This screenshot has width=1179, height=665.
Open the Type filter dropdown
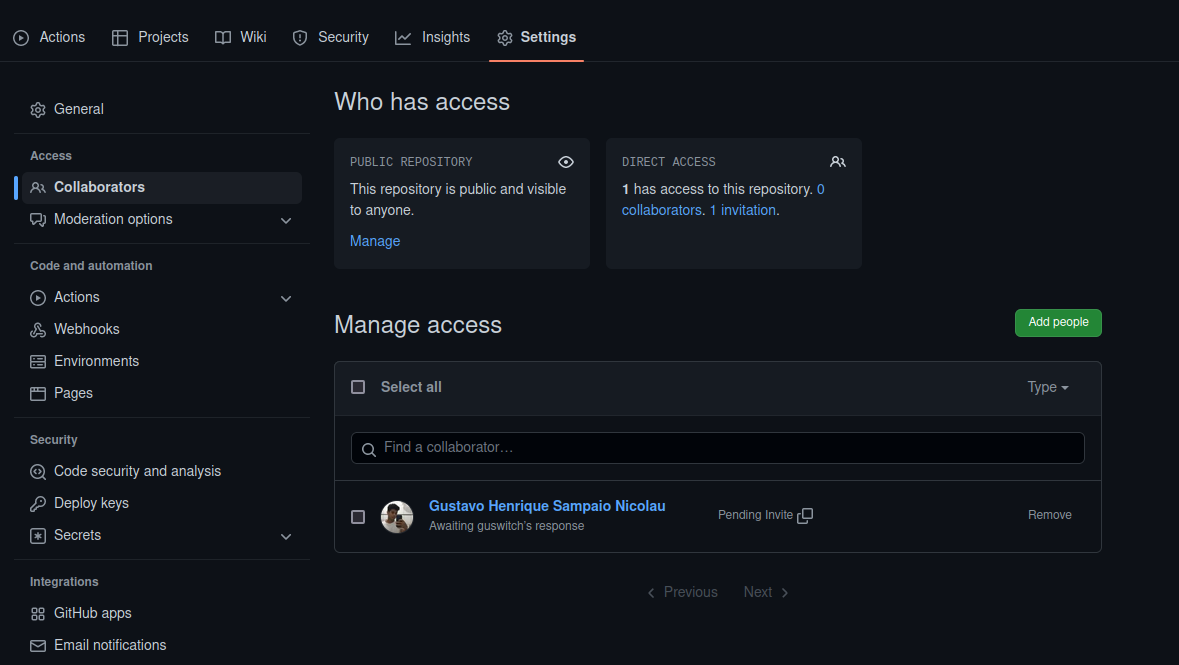(1047, 387)
